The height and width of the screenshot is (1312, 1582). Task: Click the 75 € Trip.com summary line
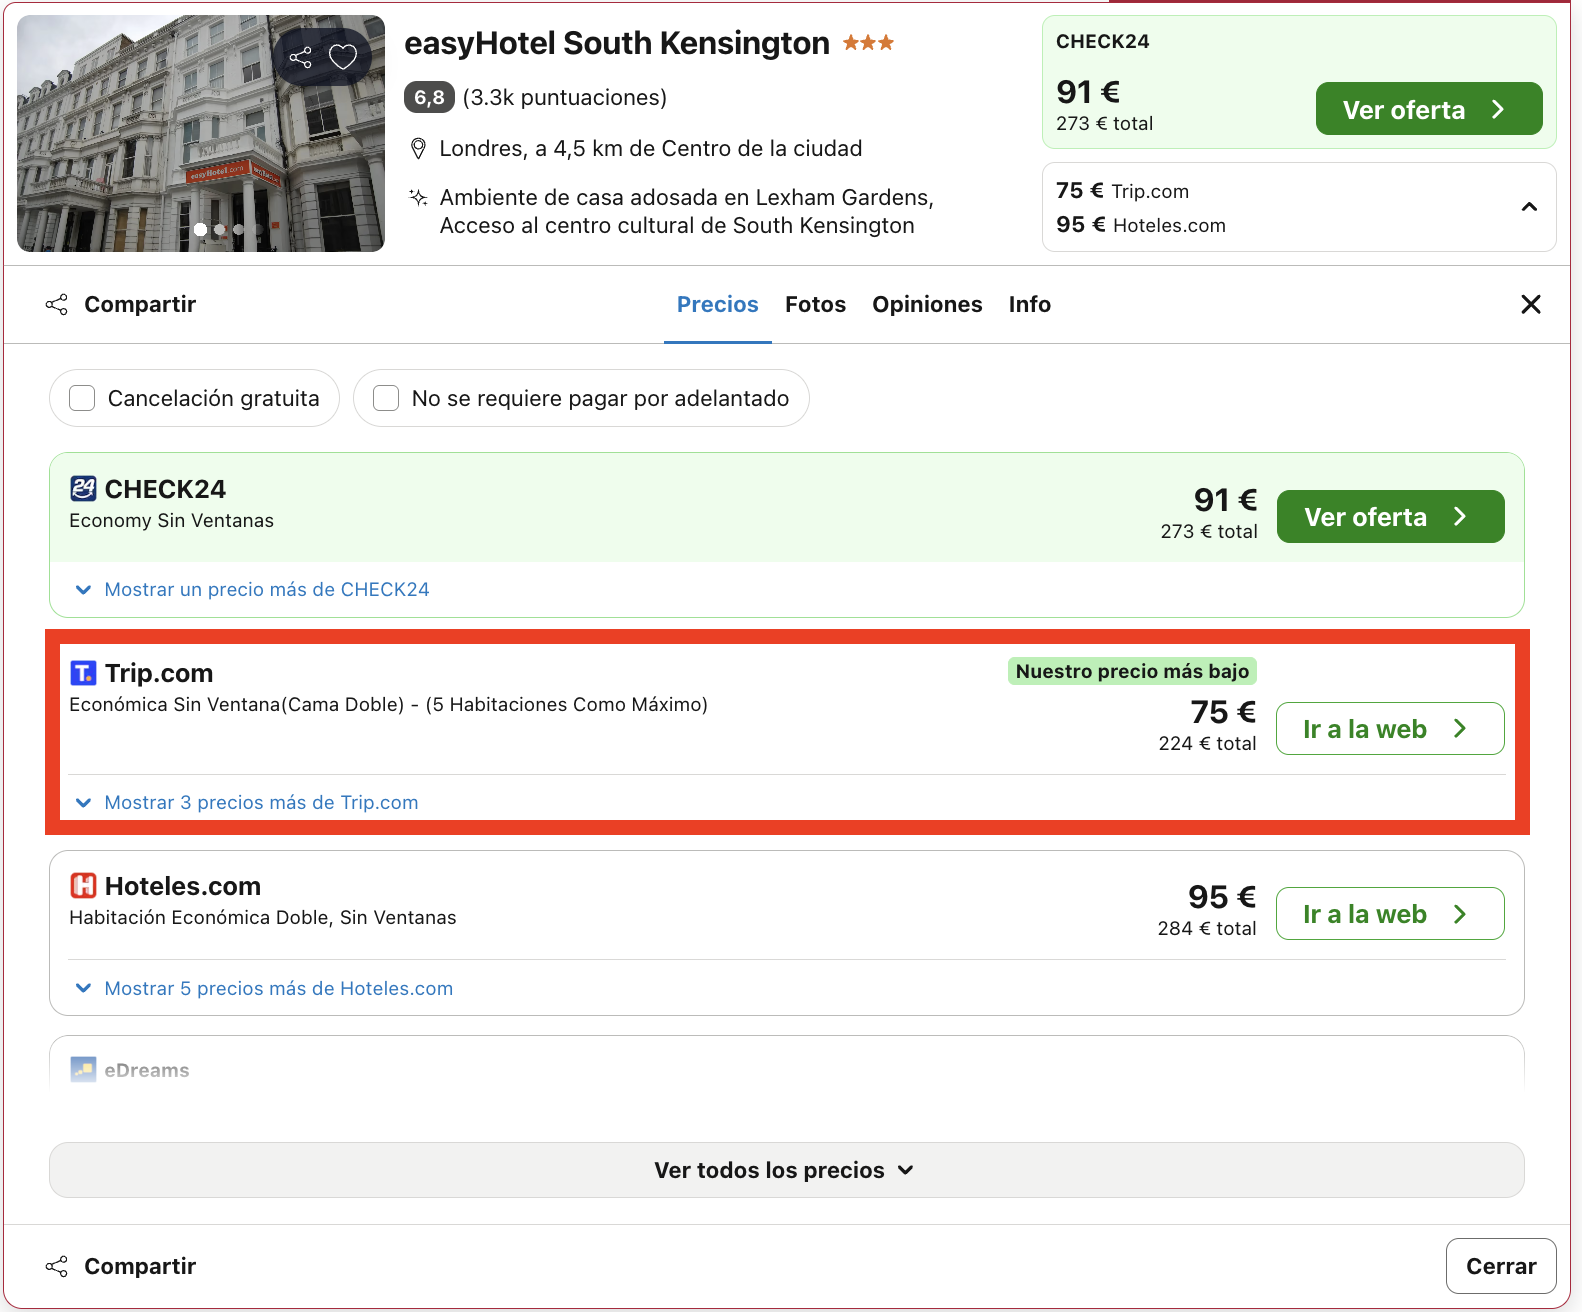tap(1122, 190)
